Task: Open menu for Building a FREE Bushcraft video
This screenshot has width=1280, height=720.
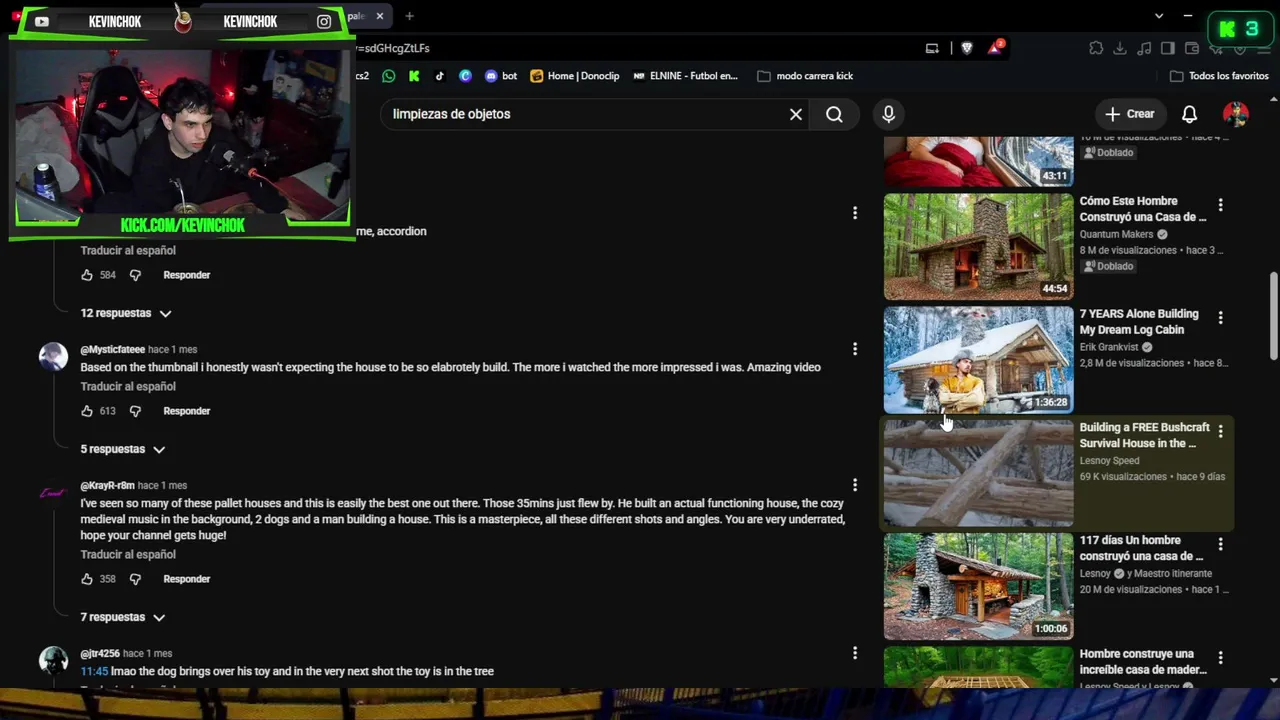Action: click(x=1220, y=431)
